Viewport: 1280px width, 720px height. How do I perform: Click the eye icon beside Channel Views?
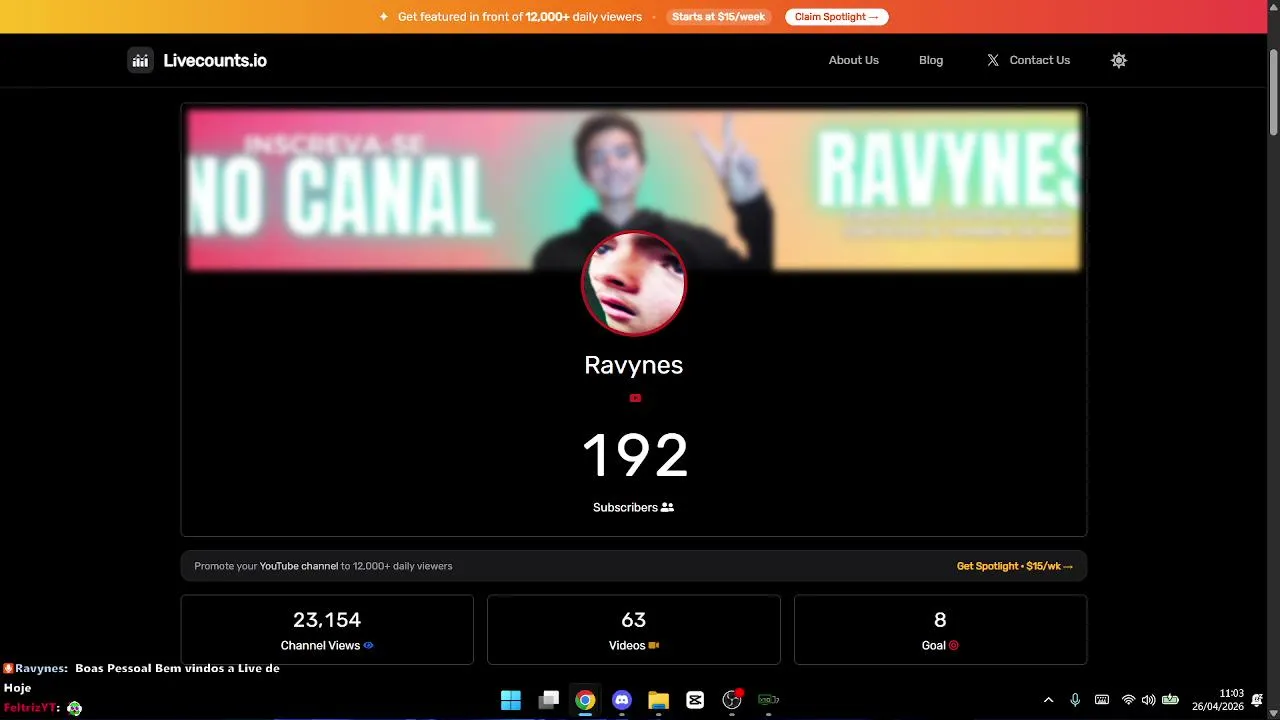[x=368, y=646]
